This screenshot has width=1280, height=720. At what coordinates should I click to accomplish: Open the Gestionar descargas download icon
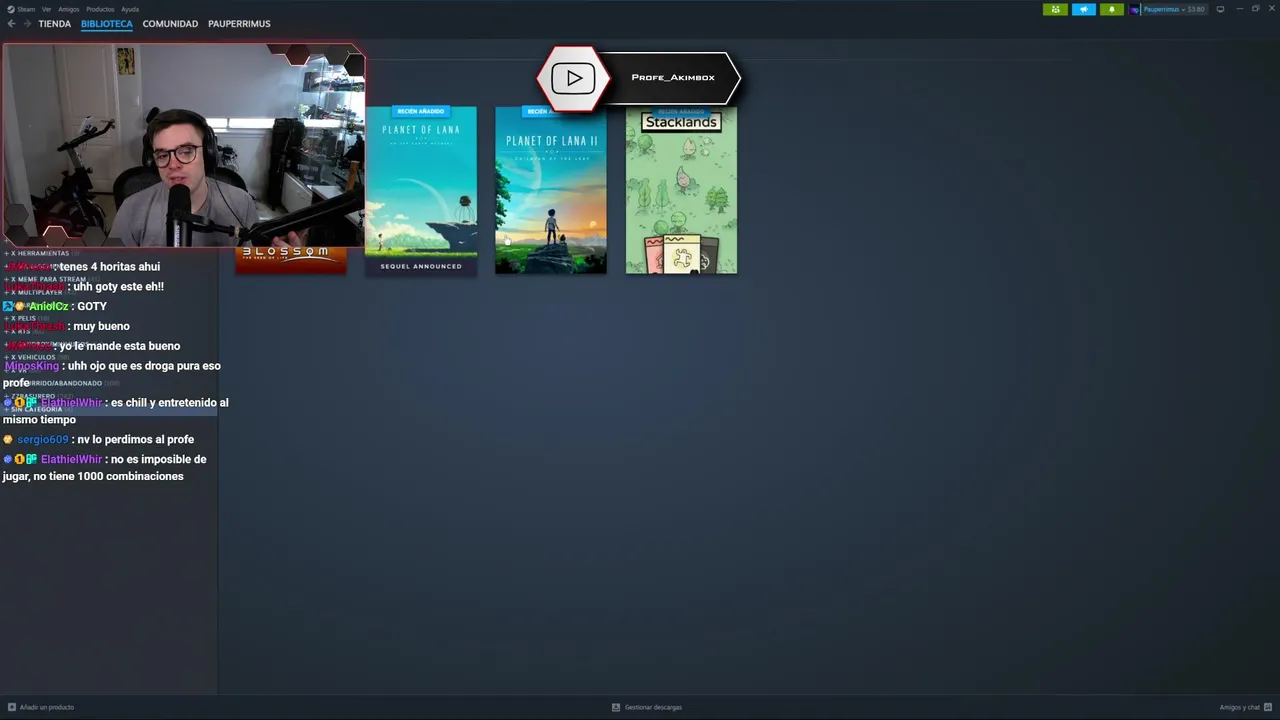pyautogui.click(x=616, y=707)
